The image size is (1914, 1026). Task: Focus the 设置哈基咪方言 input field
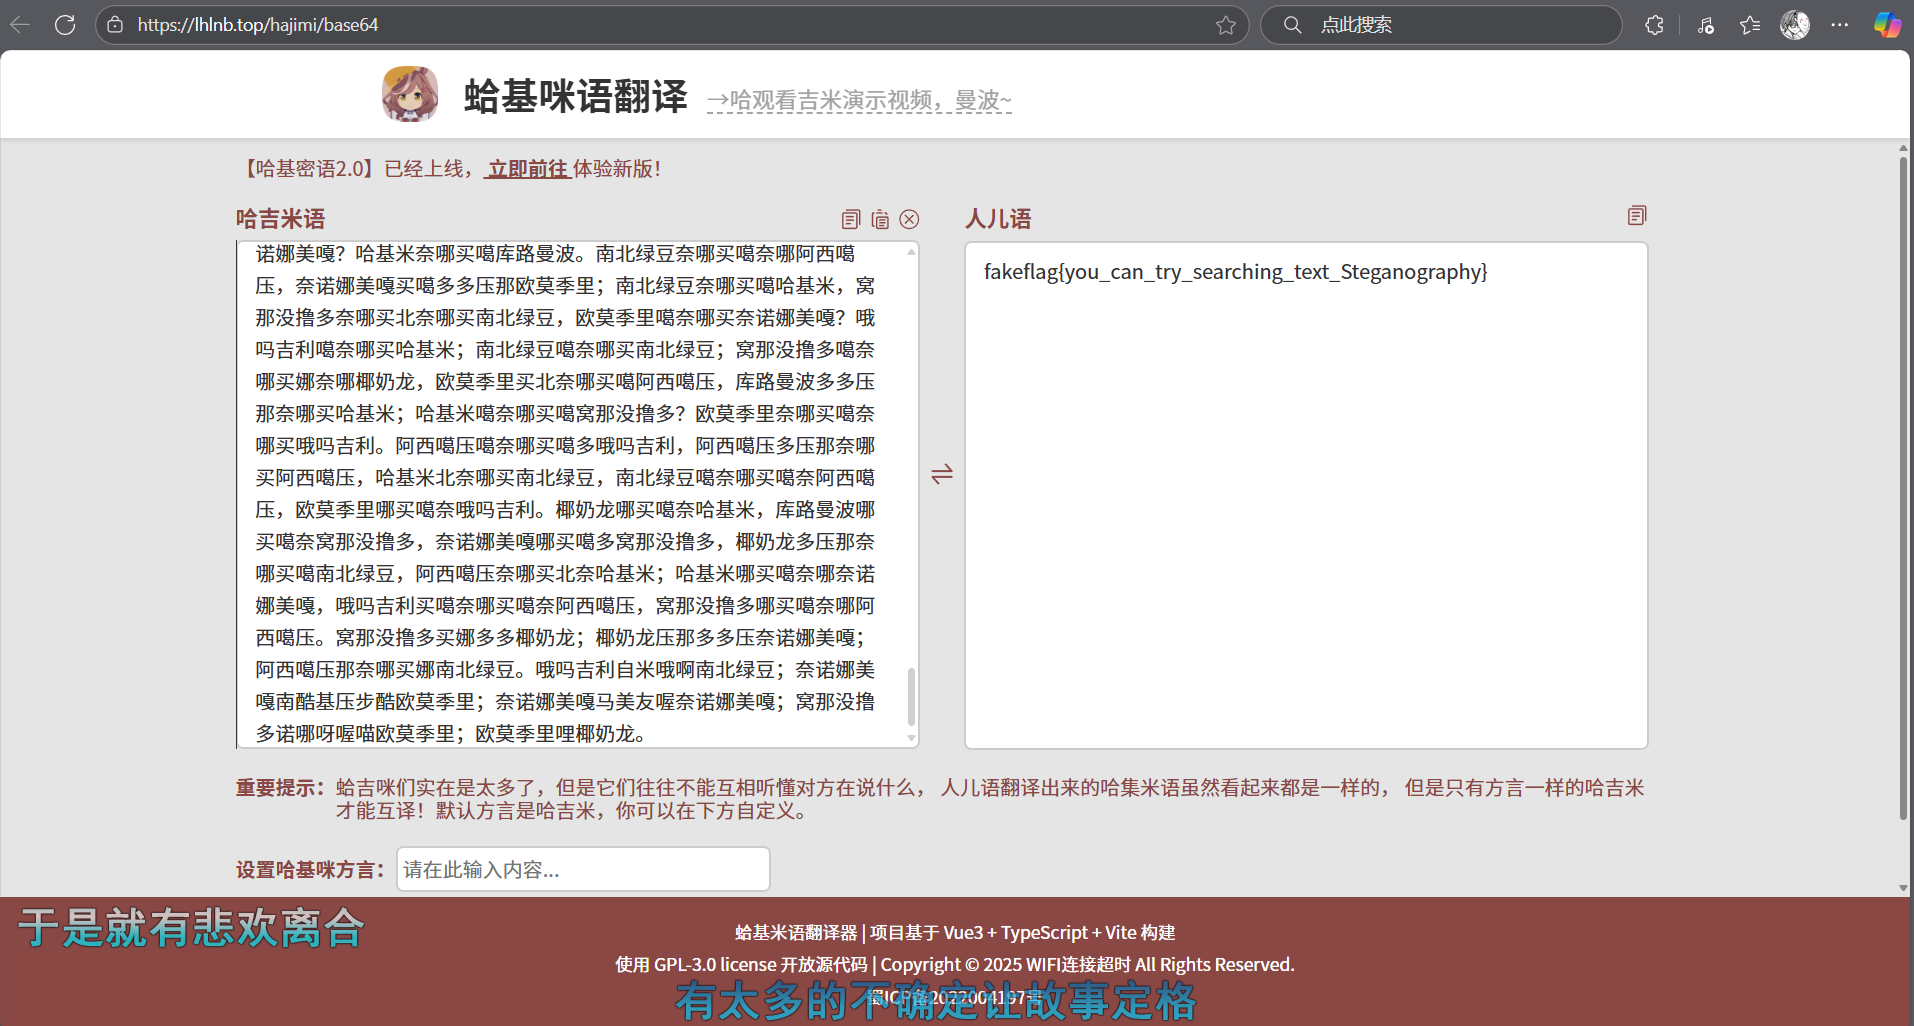582,869
